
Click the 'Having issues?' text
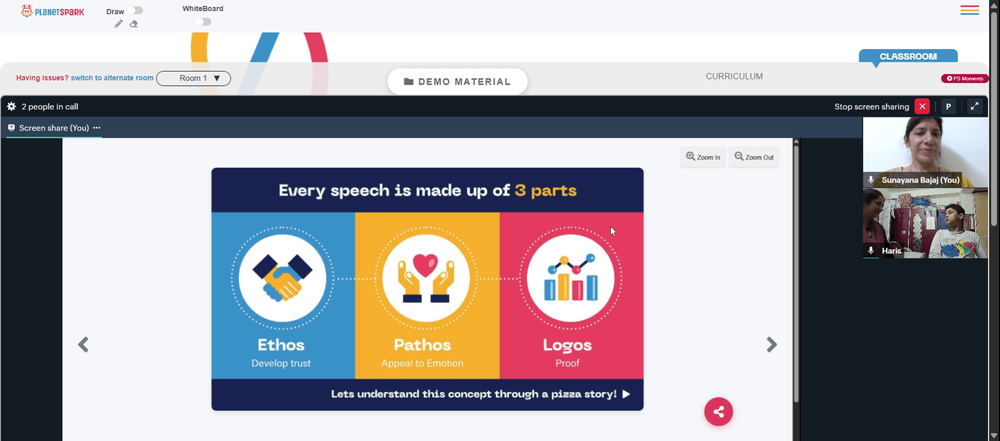43,78
